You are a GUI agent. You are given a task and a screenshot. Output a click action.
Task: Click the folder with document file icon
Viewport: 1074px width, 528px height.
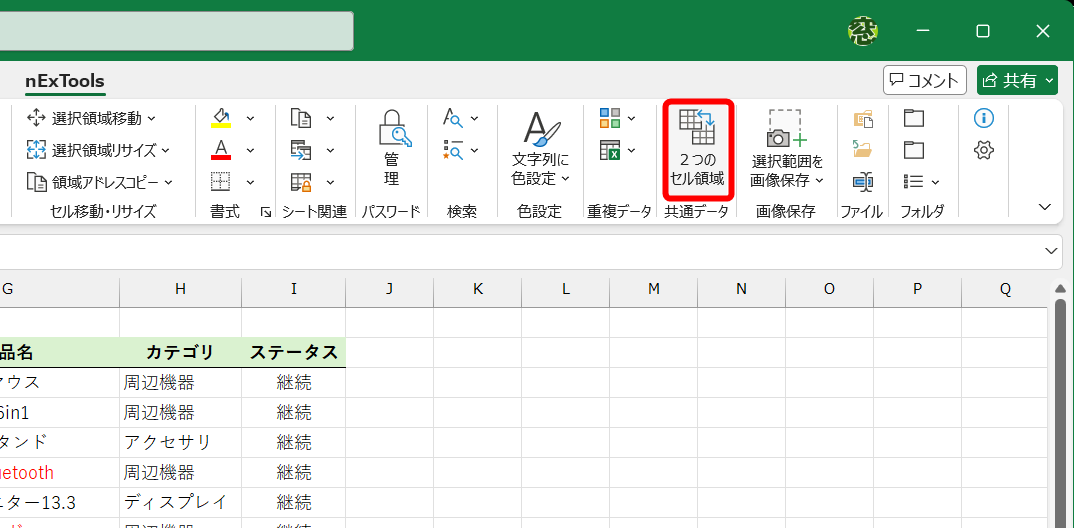point(863,118)
